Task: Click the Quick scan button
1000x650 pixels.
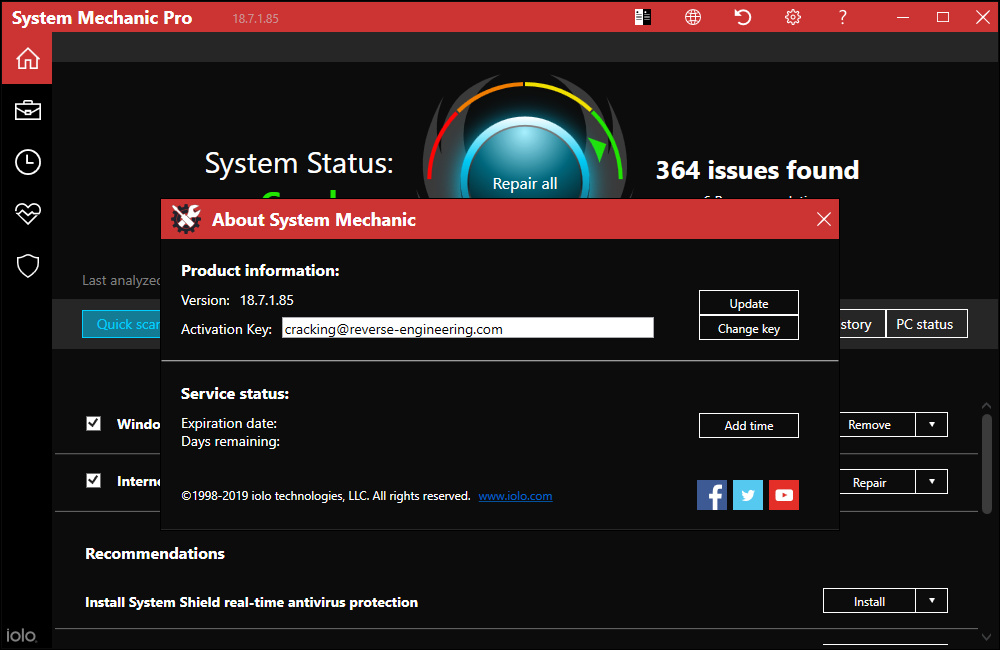Action: 122,324
